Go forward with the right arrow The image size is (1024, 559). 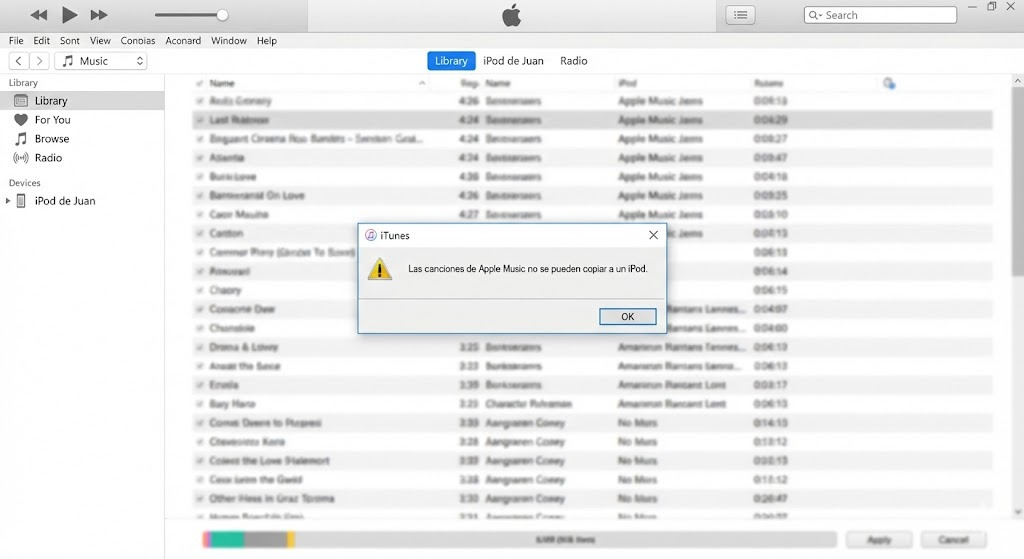(39, 61)
